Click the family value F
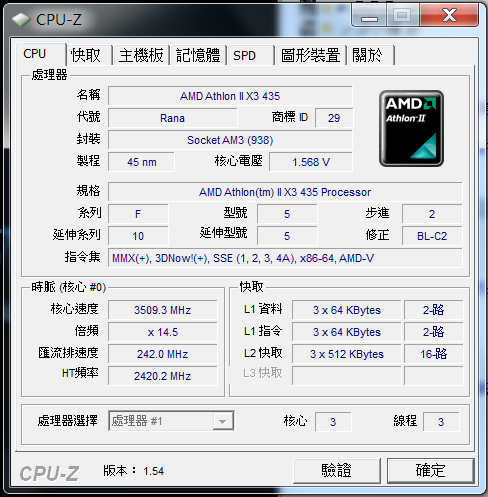Viewport: 488px width, 497px height. 138,214
